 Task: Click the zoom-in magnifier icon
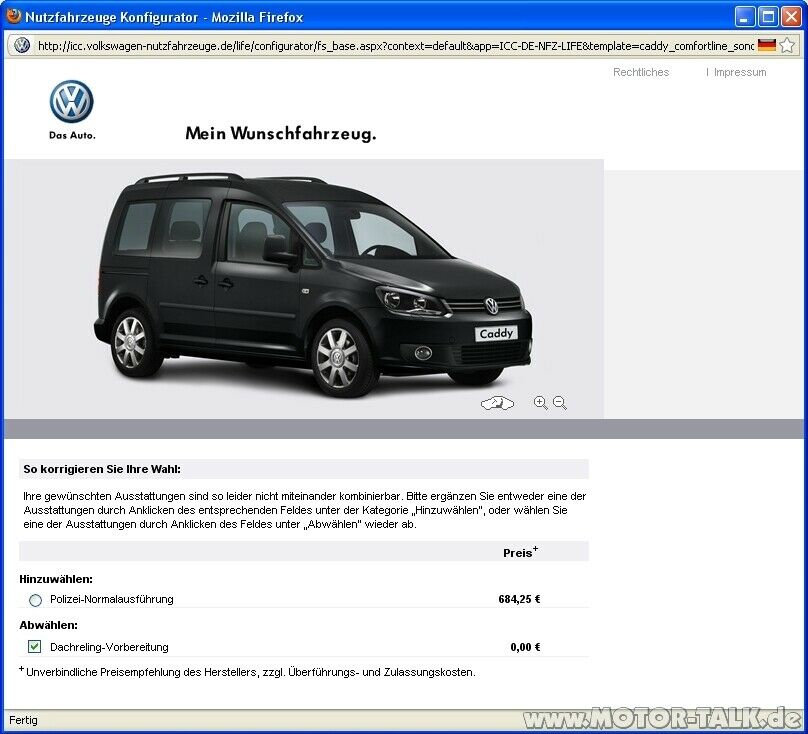pyautogui.click(x=540, y=402)
